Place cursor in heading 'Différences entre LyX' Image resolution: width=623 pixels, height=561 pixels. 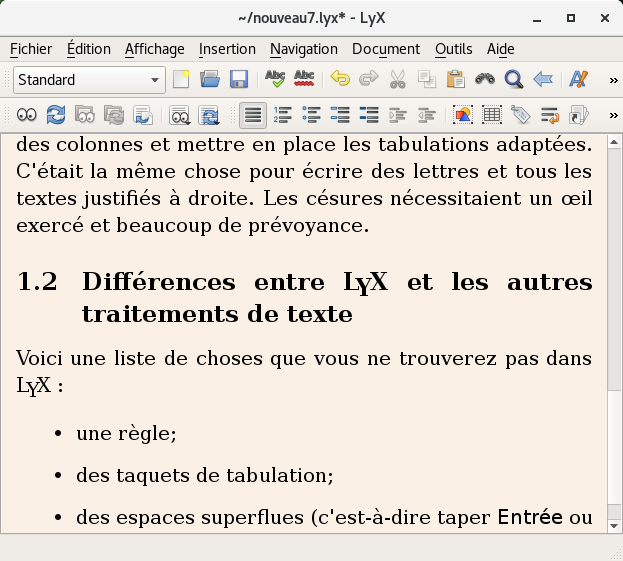point(235,282)
